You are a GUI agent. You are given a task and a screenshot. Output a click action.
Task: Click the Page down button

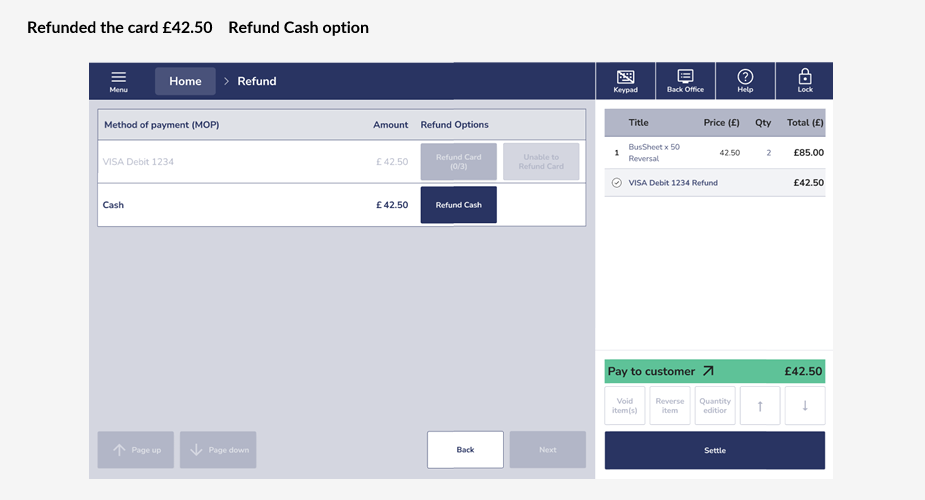(218, 449)
